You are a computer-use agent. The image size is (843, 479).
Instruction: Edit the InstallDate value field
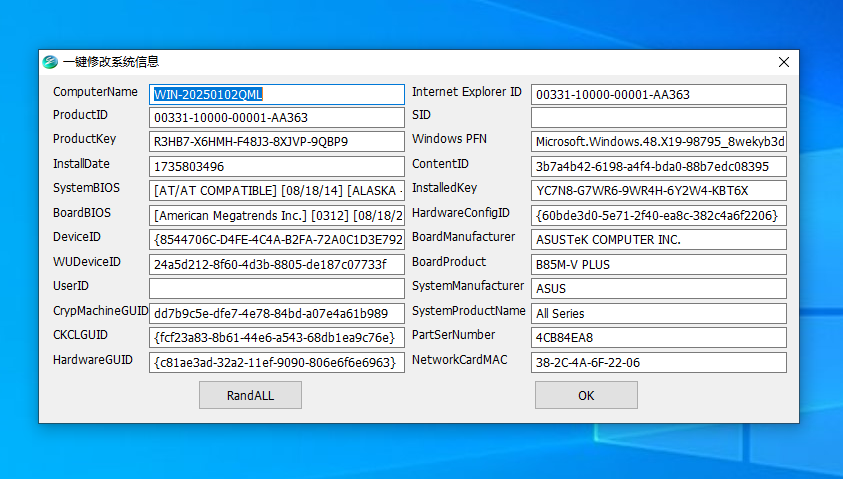[x=277, y=166]
